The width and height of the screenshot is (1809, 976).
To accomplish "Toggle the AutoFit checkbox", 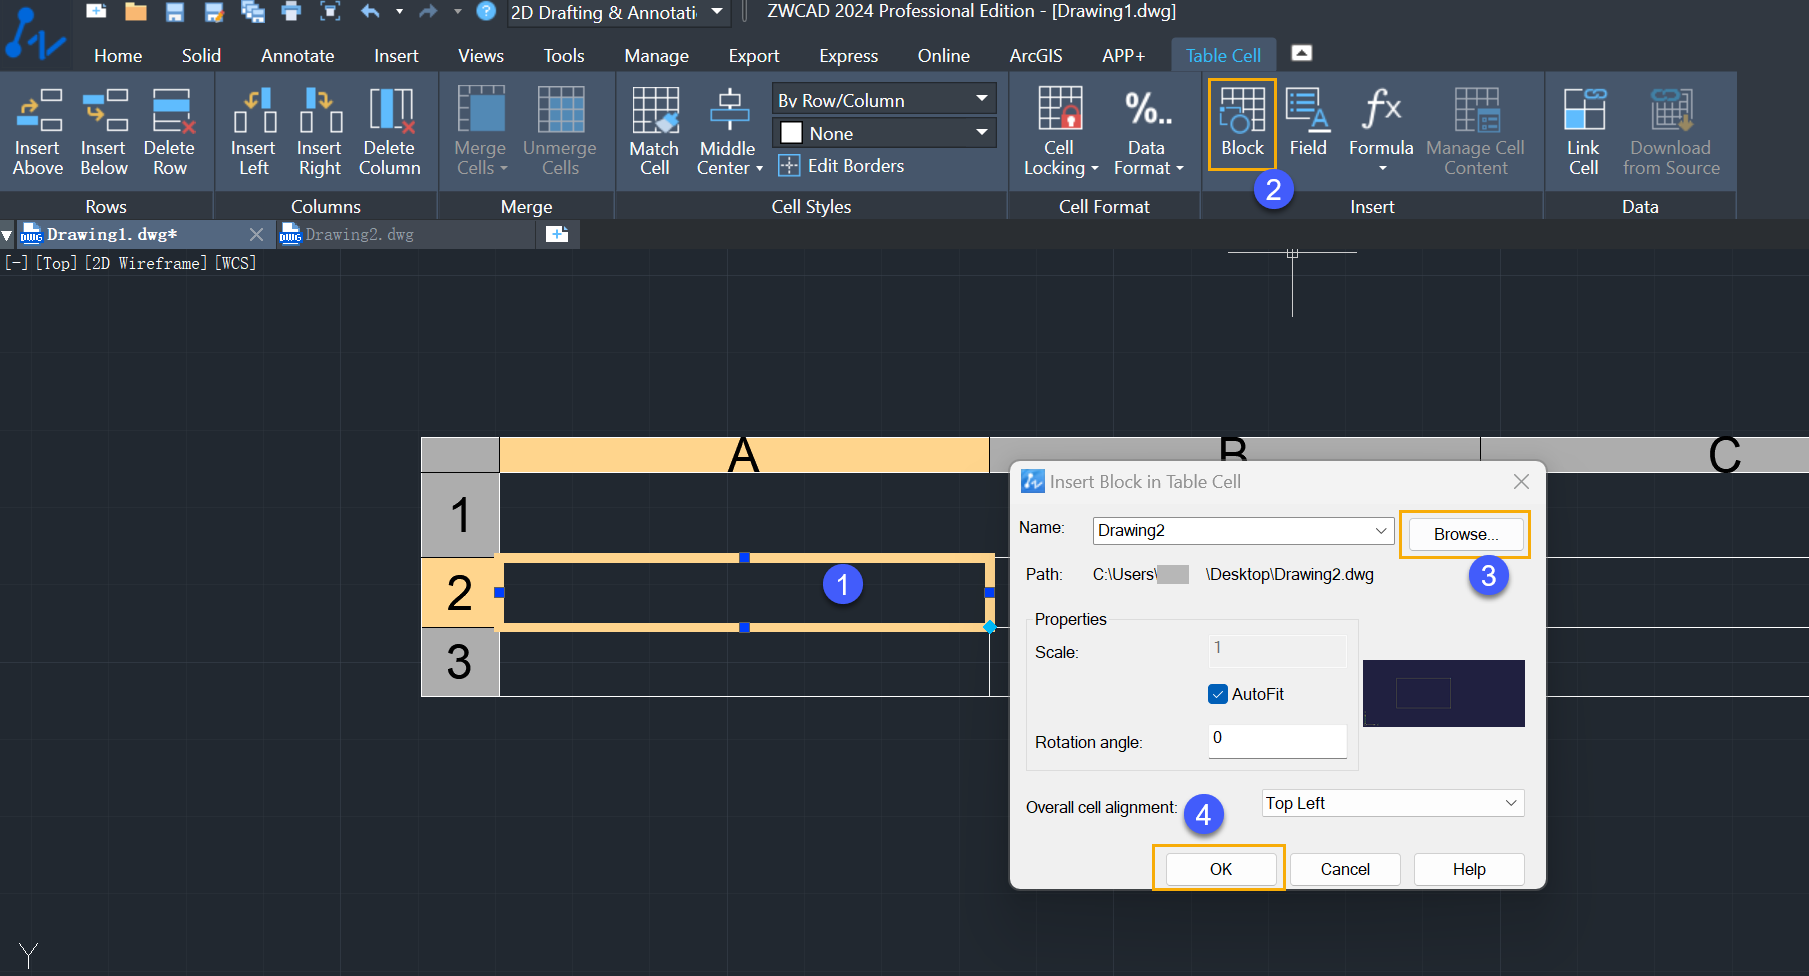I will click(x=1218, y=694).
